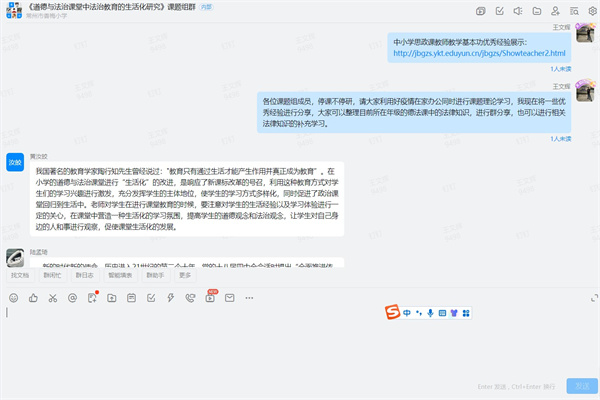Screen dimensions: 600x400
Task: Open the emoji picker in chat toolbar
Action: point(13,297)
